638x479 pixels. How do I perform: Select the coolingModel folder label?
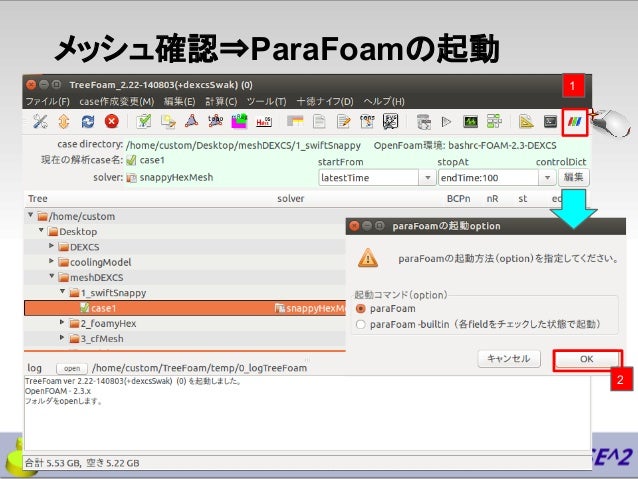click(x=101, y=262)
